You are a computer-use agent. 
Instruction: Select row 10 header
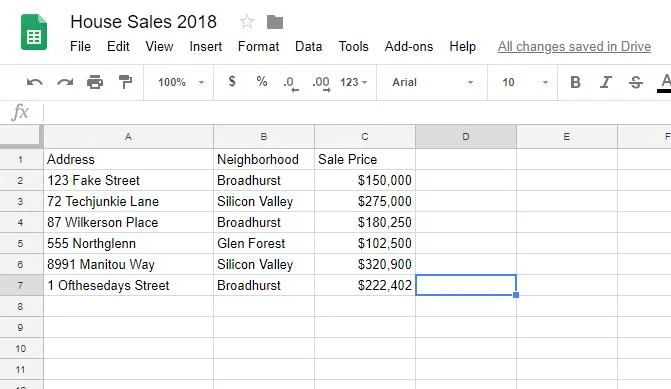click(x=21, y=348)
